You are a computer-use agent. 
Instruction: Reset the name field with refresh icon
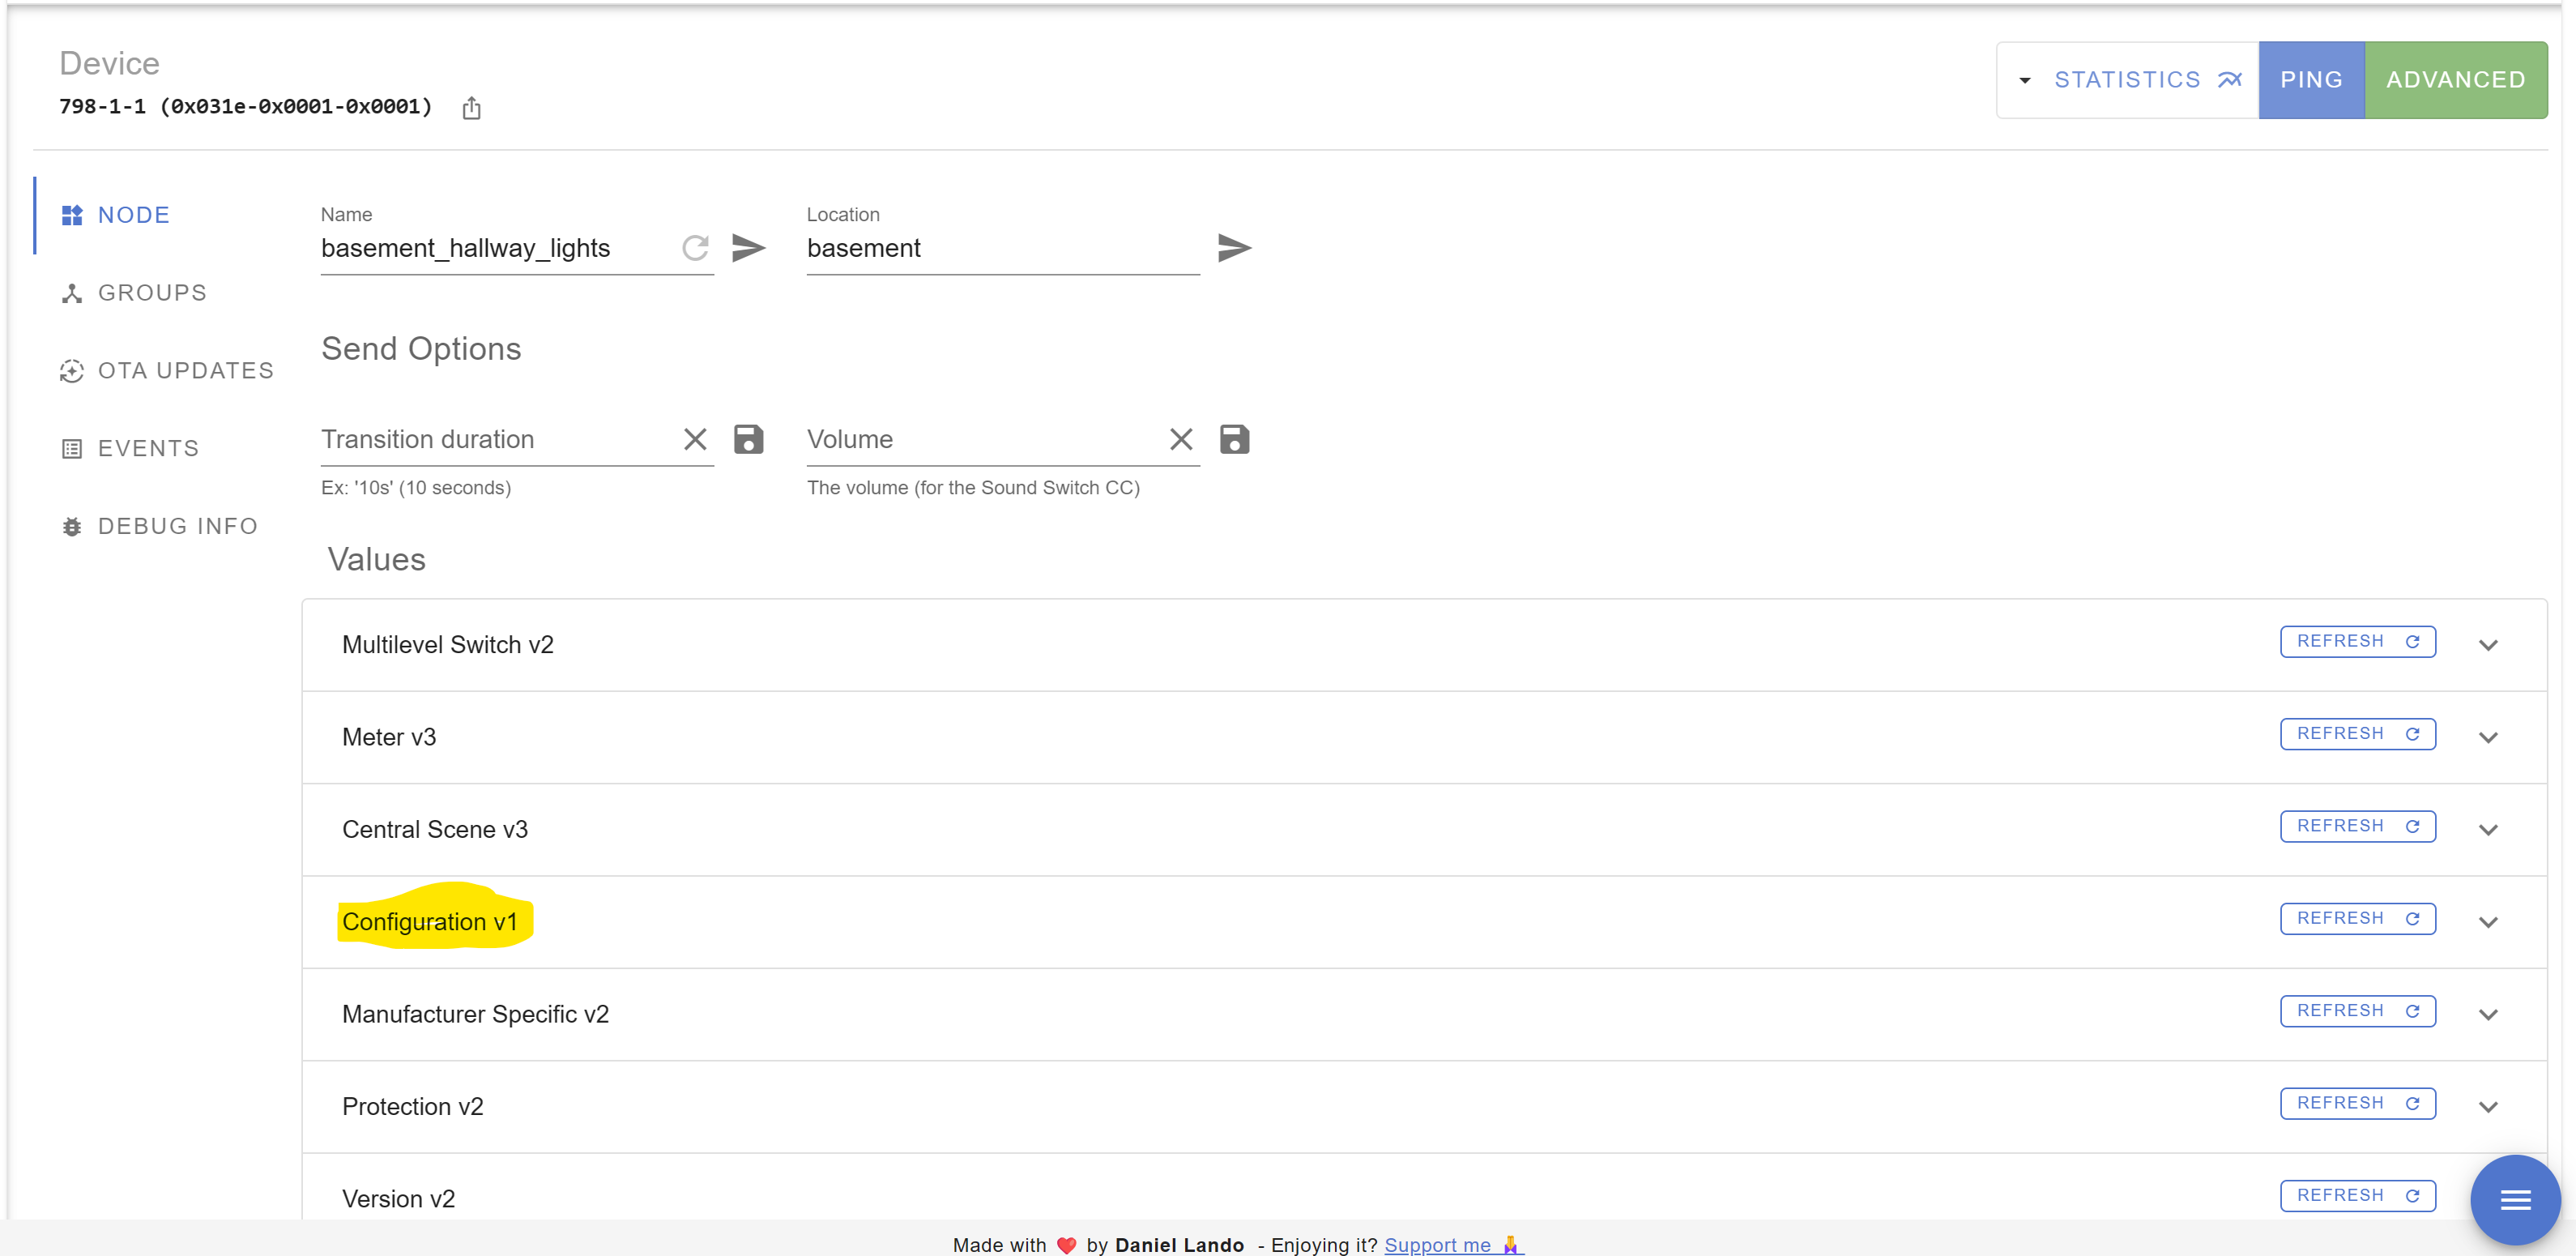coord(695,248)
